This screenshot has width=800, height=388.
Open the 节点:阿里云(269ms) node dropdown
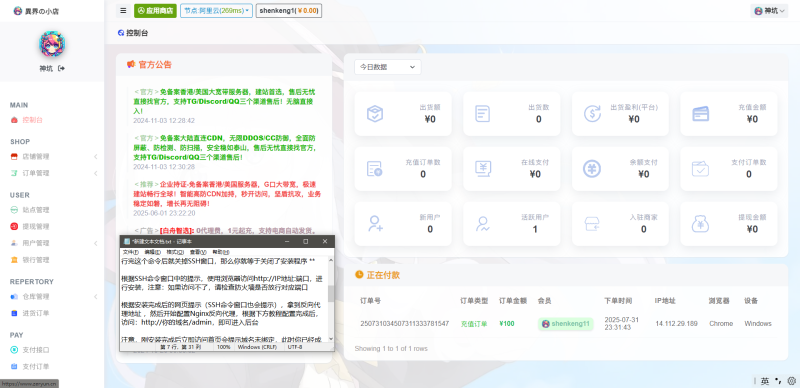[216, 10]
